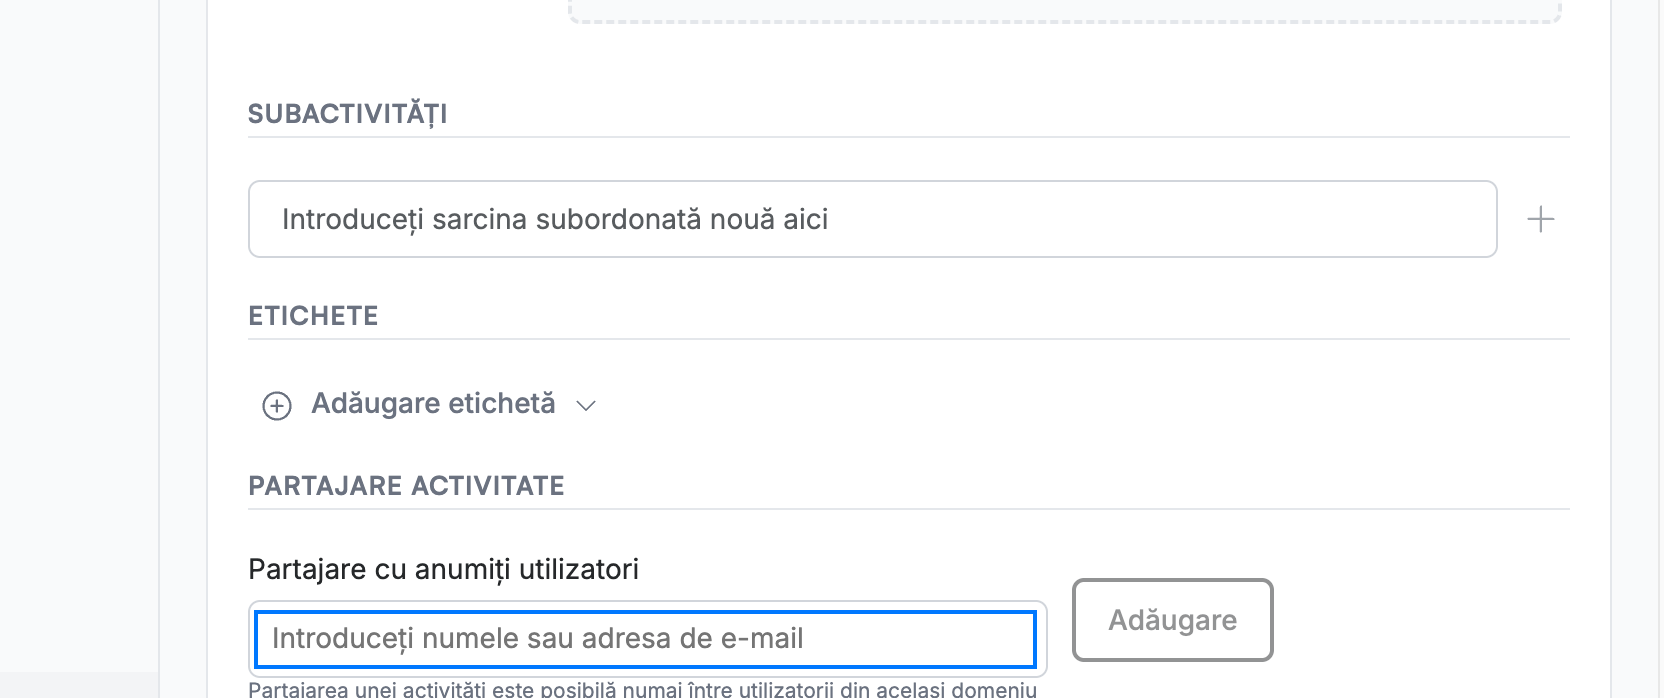Click the divider line under ETICHETE
Viewport: 1664px width, 698px height.
909,339
